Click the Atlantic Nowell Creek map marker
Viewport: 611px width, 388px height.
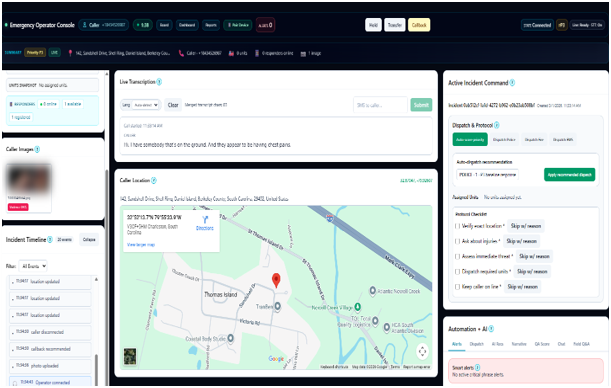tap(373, 291)
